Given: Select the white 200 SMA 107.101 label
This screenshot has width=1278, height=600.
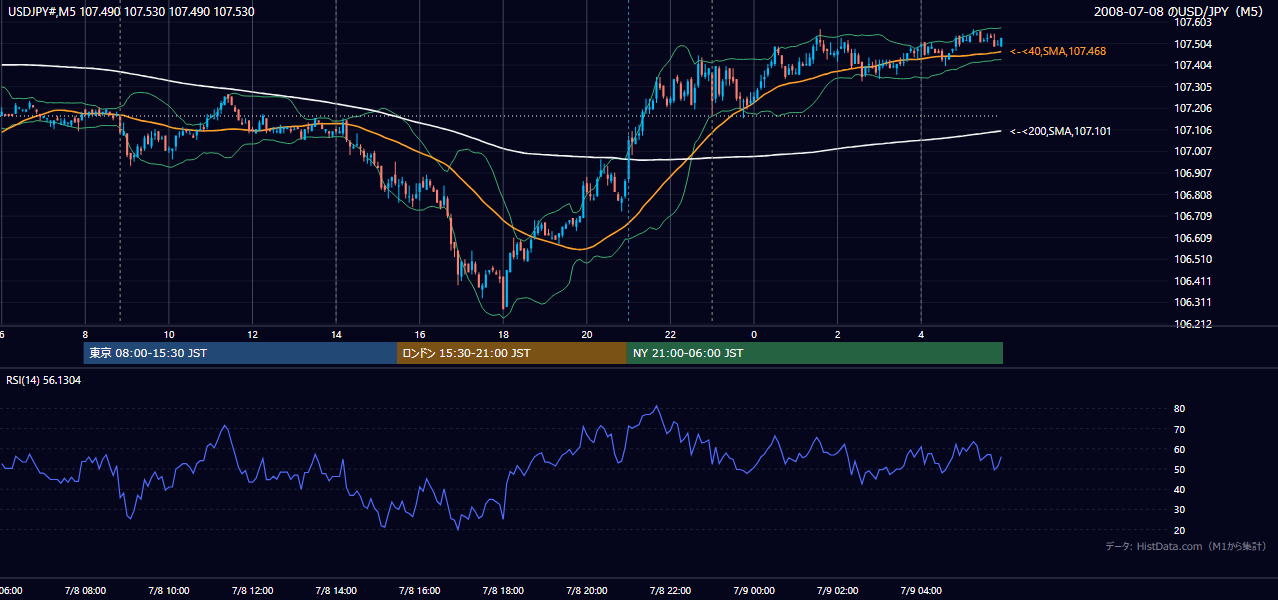Looking at the screenshot, I should (1060, 131).
